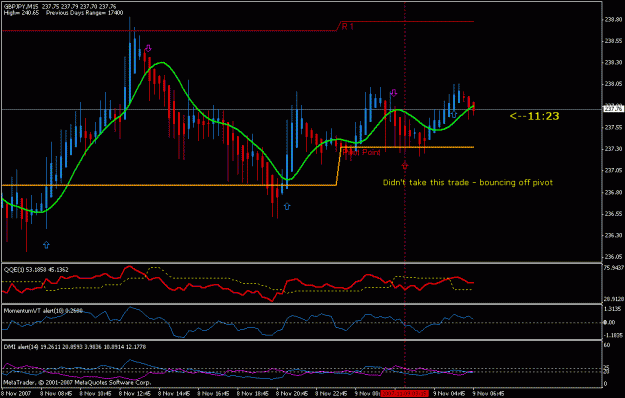
Task: Click the '8 Nov 2007' time axis label
Action: (16, 394)
